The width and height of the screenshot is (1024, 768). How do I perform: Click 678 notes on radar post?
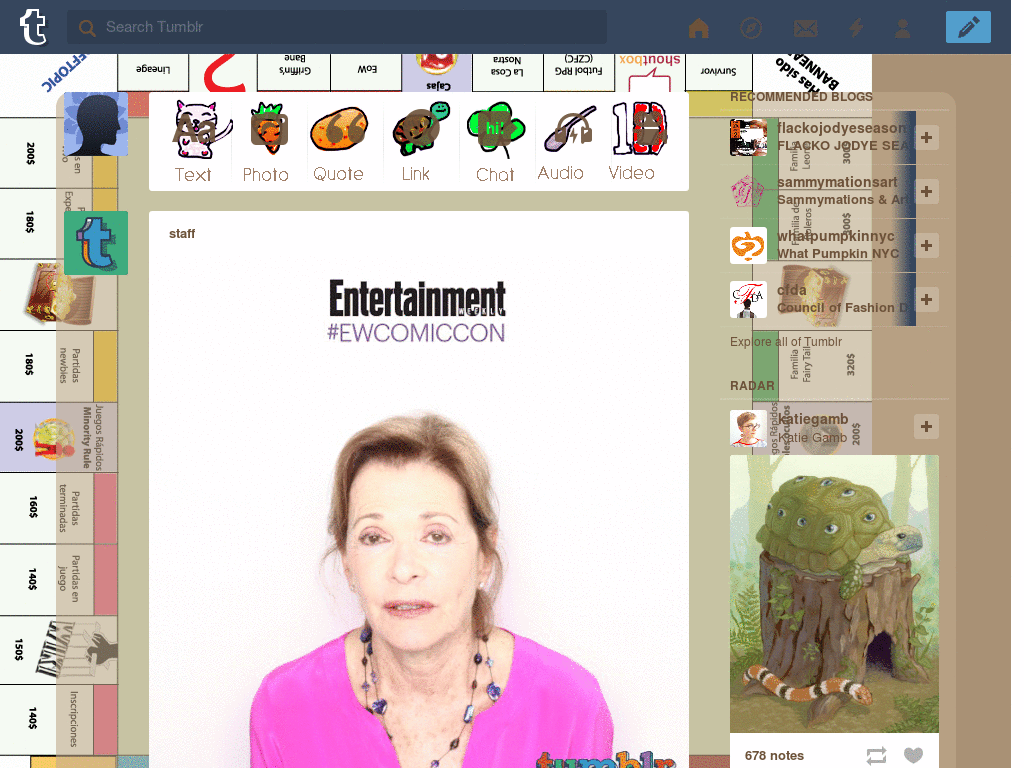pyautogui.click(x=774, y=756)
